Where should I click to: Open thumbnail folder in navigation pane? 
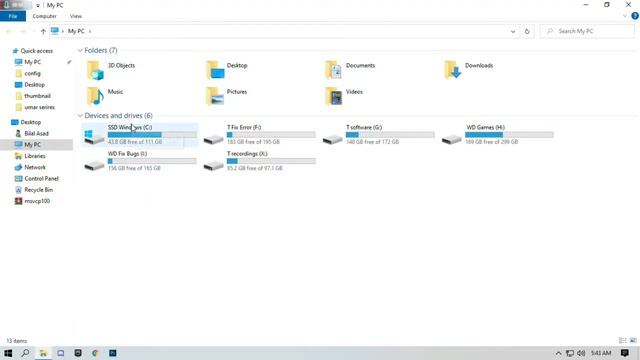coord(38,96)
